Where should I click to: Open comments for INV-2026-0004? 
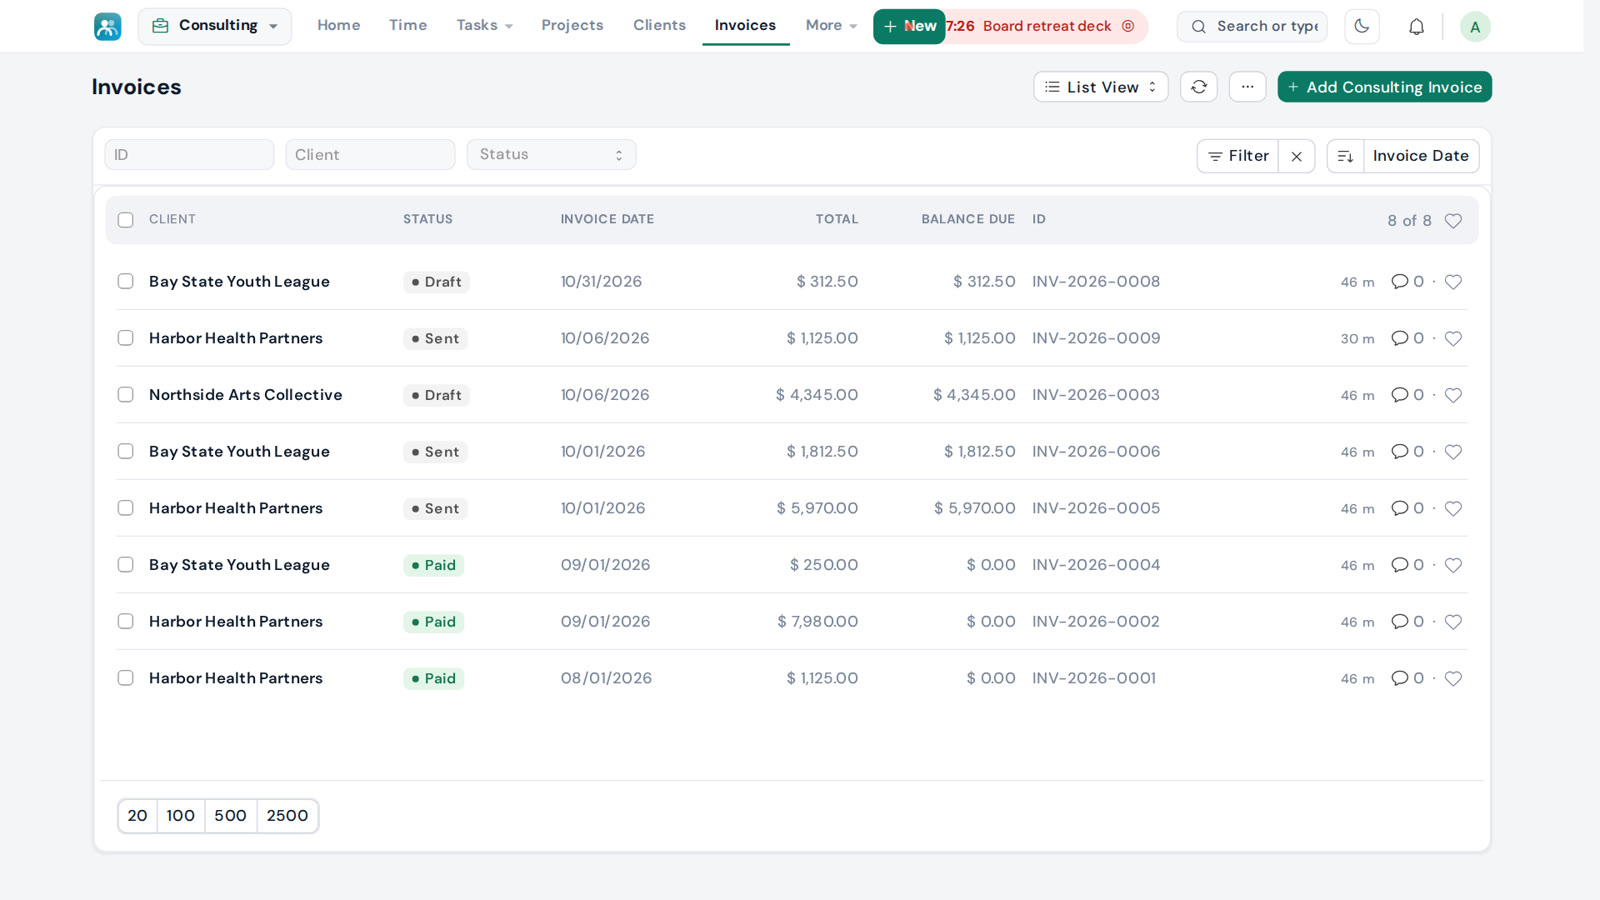coord(1407,565)
